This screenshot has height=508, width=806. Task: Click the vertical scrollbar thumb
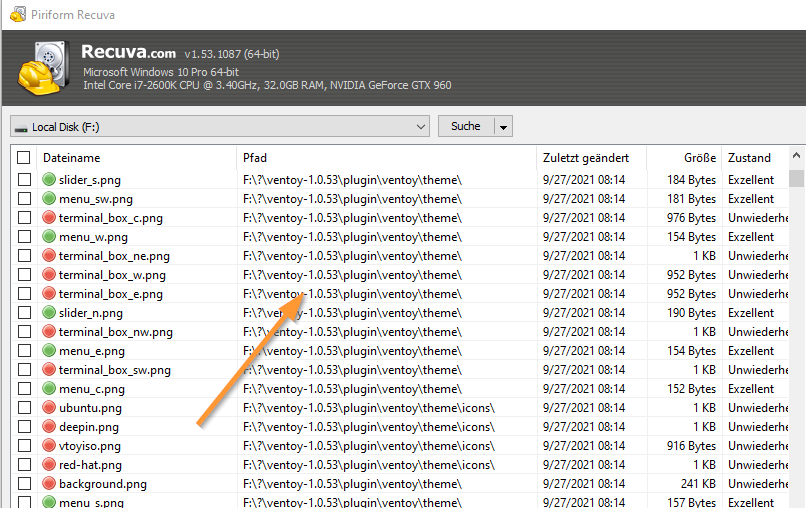[796, 178]
